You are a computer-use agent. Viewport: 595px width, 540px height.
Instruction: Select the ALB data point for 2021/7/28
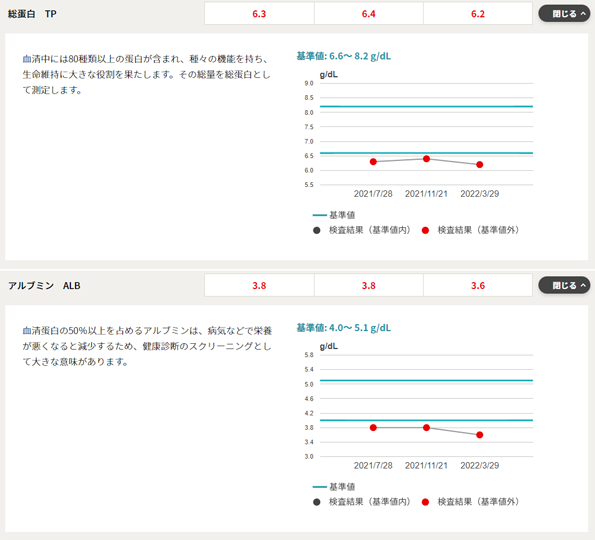click(x=373, y=428)
